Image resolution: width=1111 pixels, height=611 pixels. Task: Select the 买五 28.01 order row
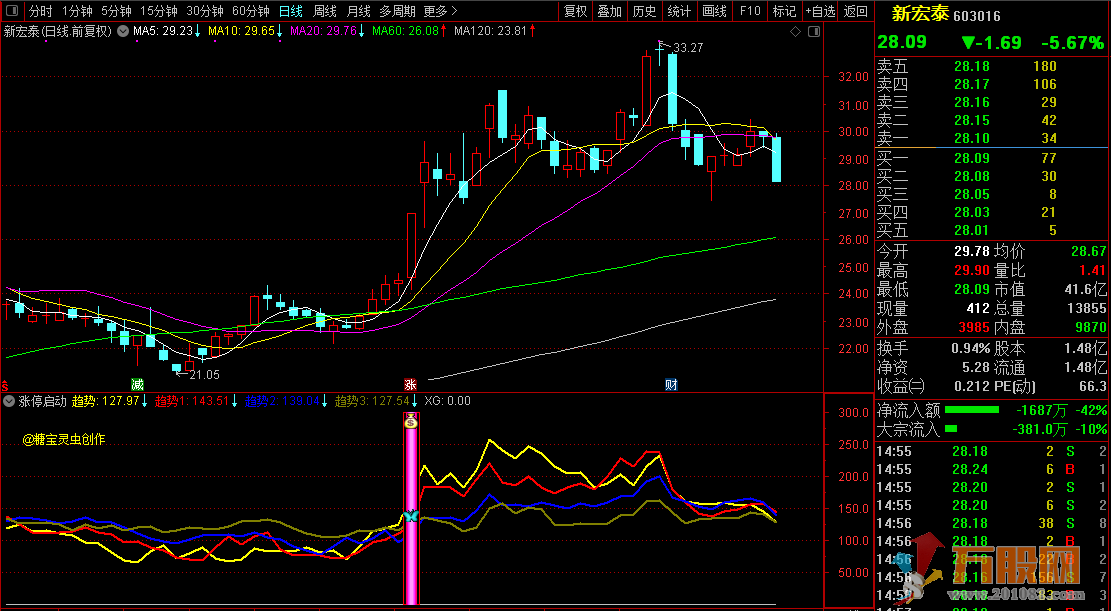point(992,230)
